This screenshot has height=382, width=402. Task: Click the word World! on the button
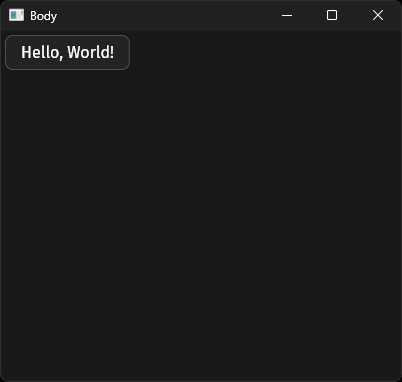coord(90,52)
